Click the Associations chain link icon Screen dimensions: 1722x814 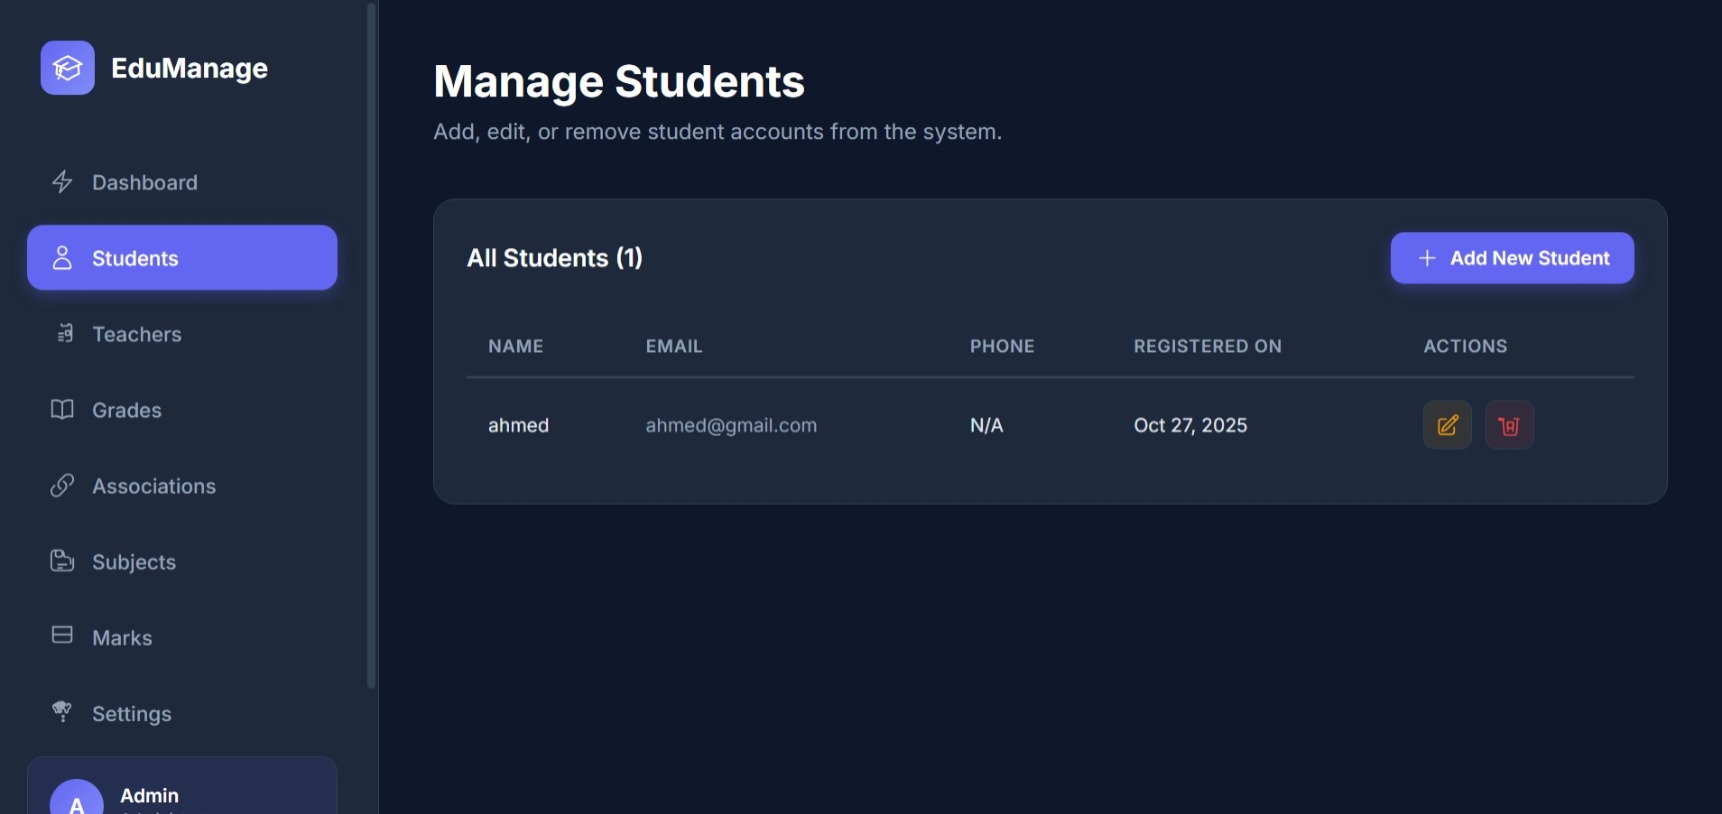pyautogui.click(x=62, y=486)
